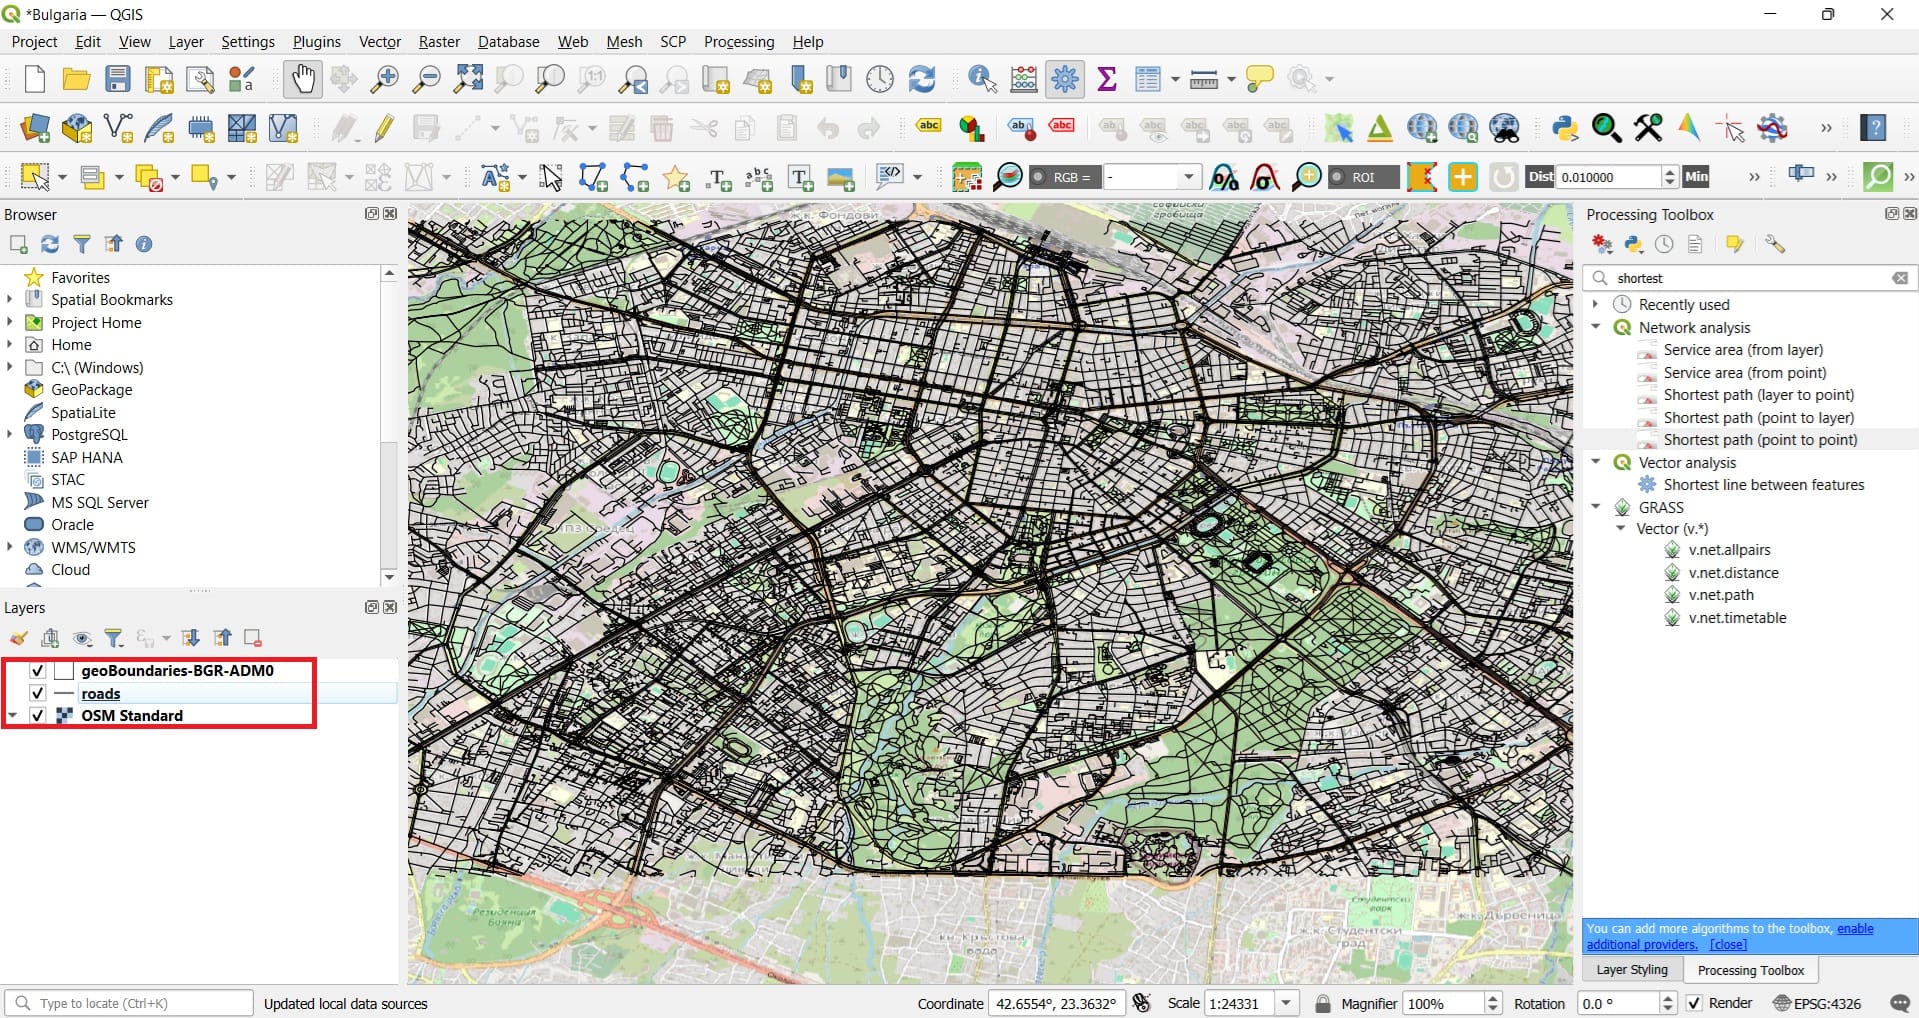Toggle the ROI radio button

point(1336,177)
